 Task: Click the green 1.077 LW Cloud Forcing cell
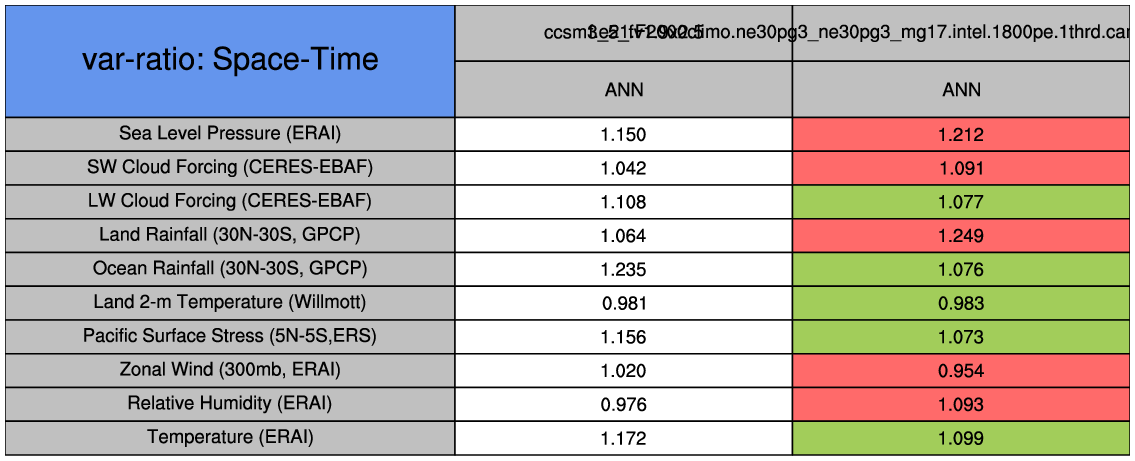pyautogui.click(x=961, y=202)
